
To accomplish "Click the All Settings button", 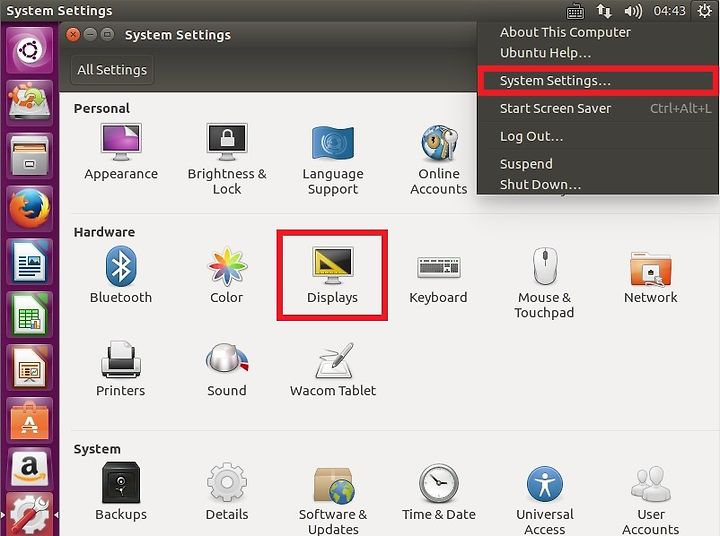I will click(x=112, y=70).
